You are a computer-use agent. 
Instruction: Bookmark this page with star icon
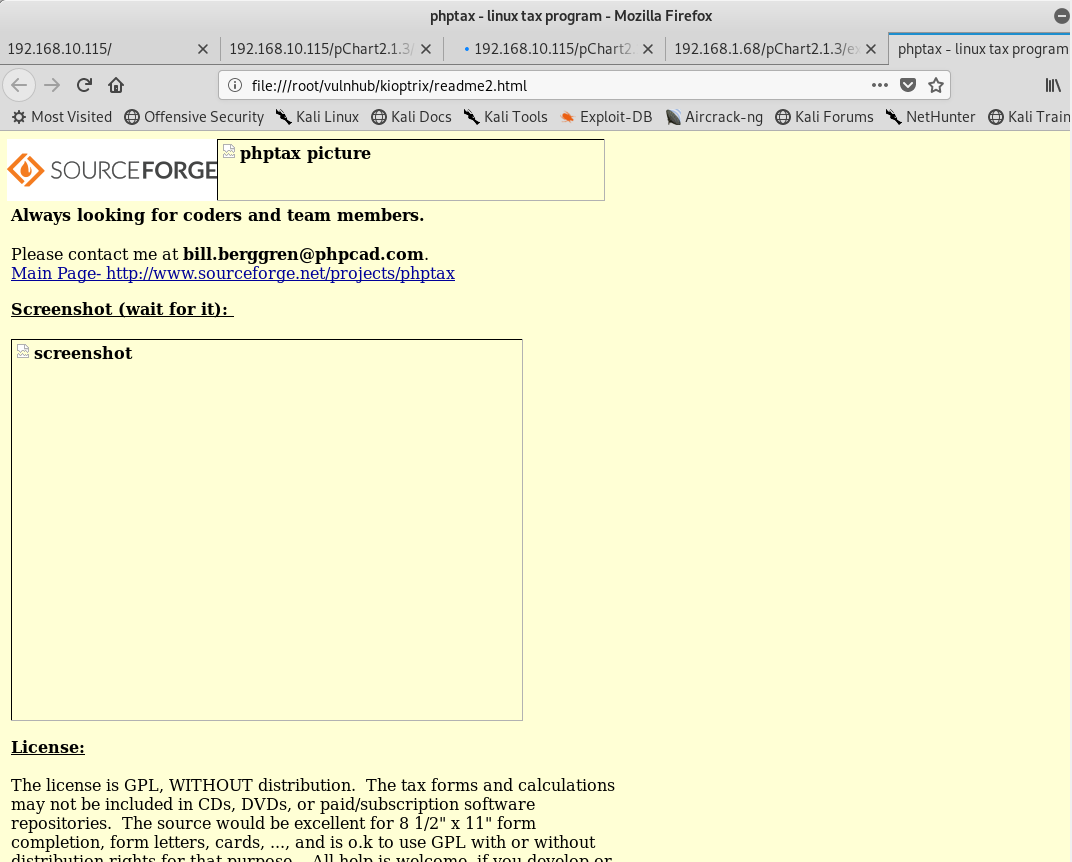coord(936,85)
